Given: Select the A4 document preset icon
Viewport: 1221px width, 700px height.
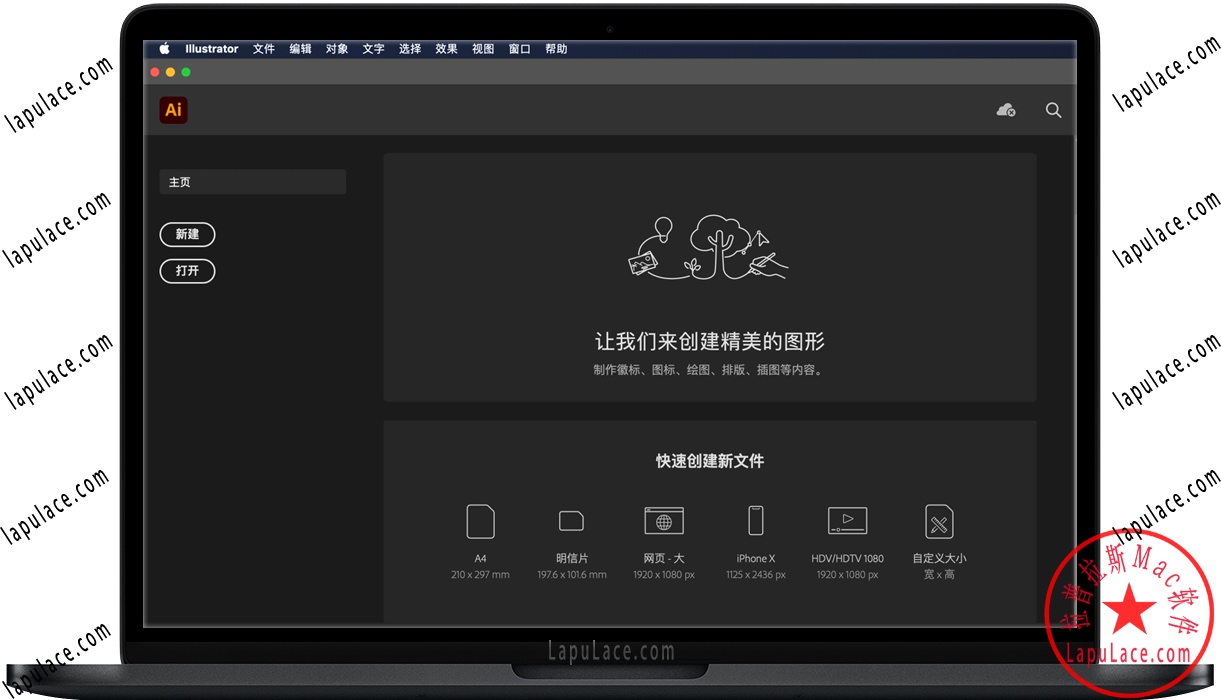Looking at the screenshot, I should 480,521.
